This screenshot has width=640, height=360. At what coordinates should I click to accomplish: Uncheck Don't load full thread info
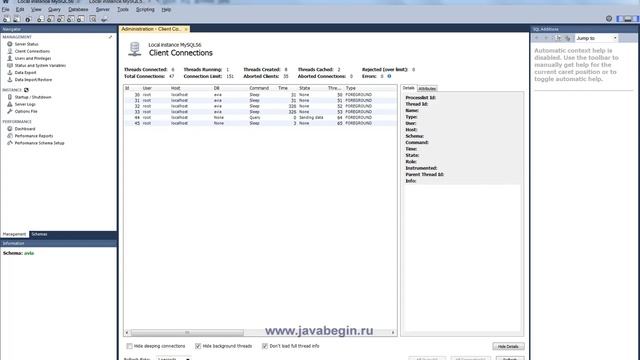coord(265,346)
